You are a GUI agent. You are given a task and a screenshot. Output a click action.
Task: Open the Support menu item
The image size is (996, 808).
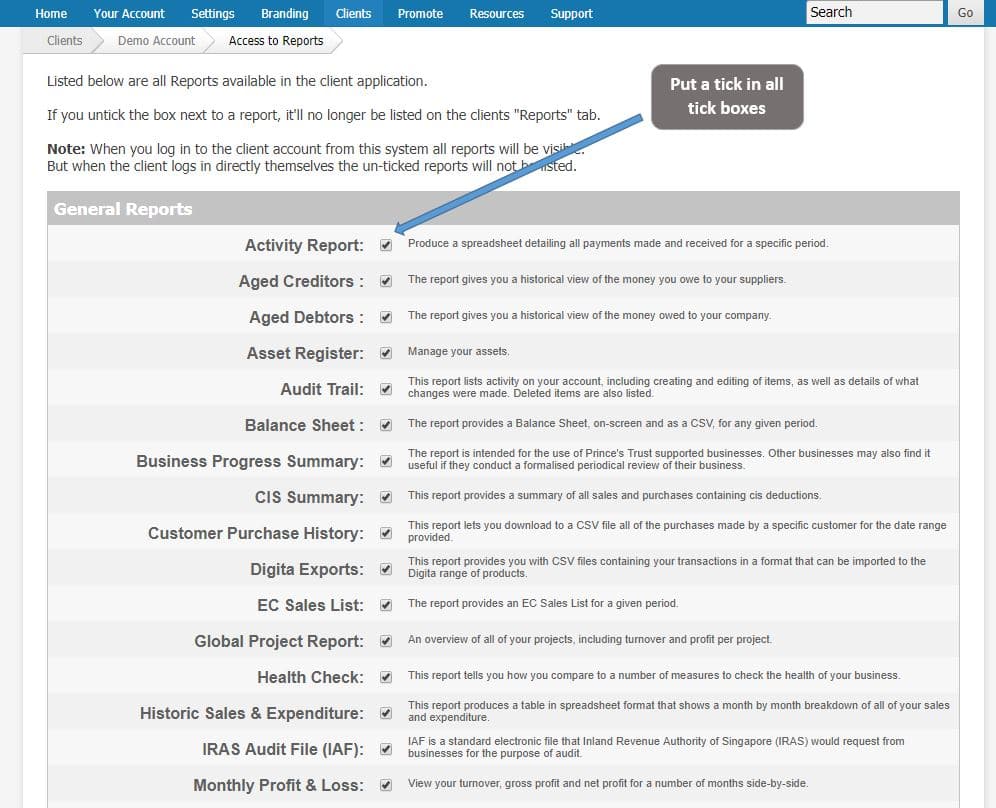pos(571,13)
